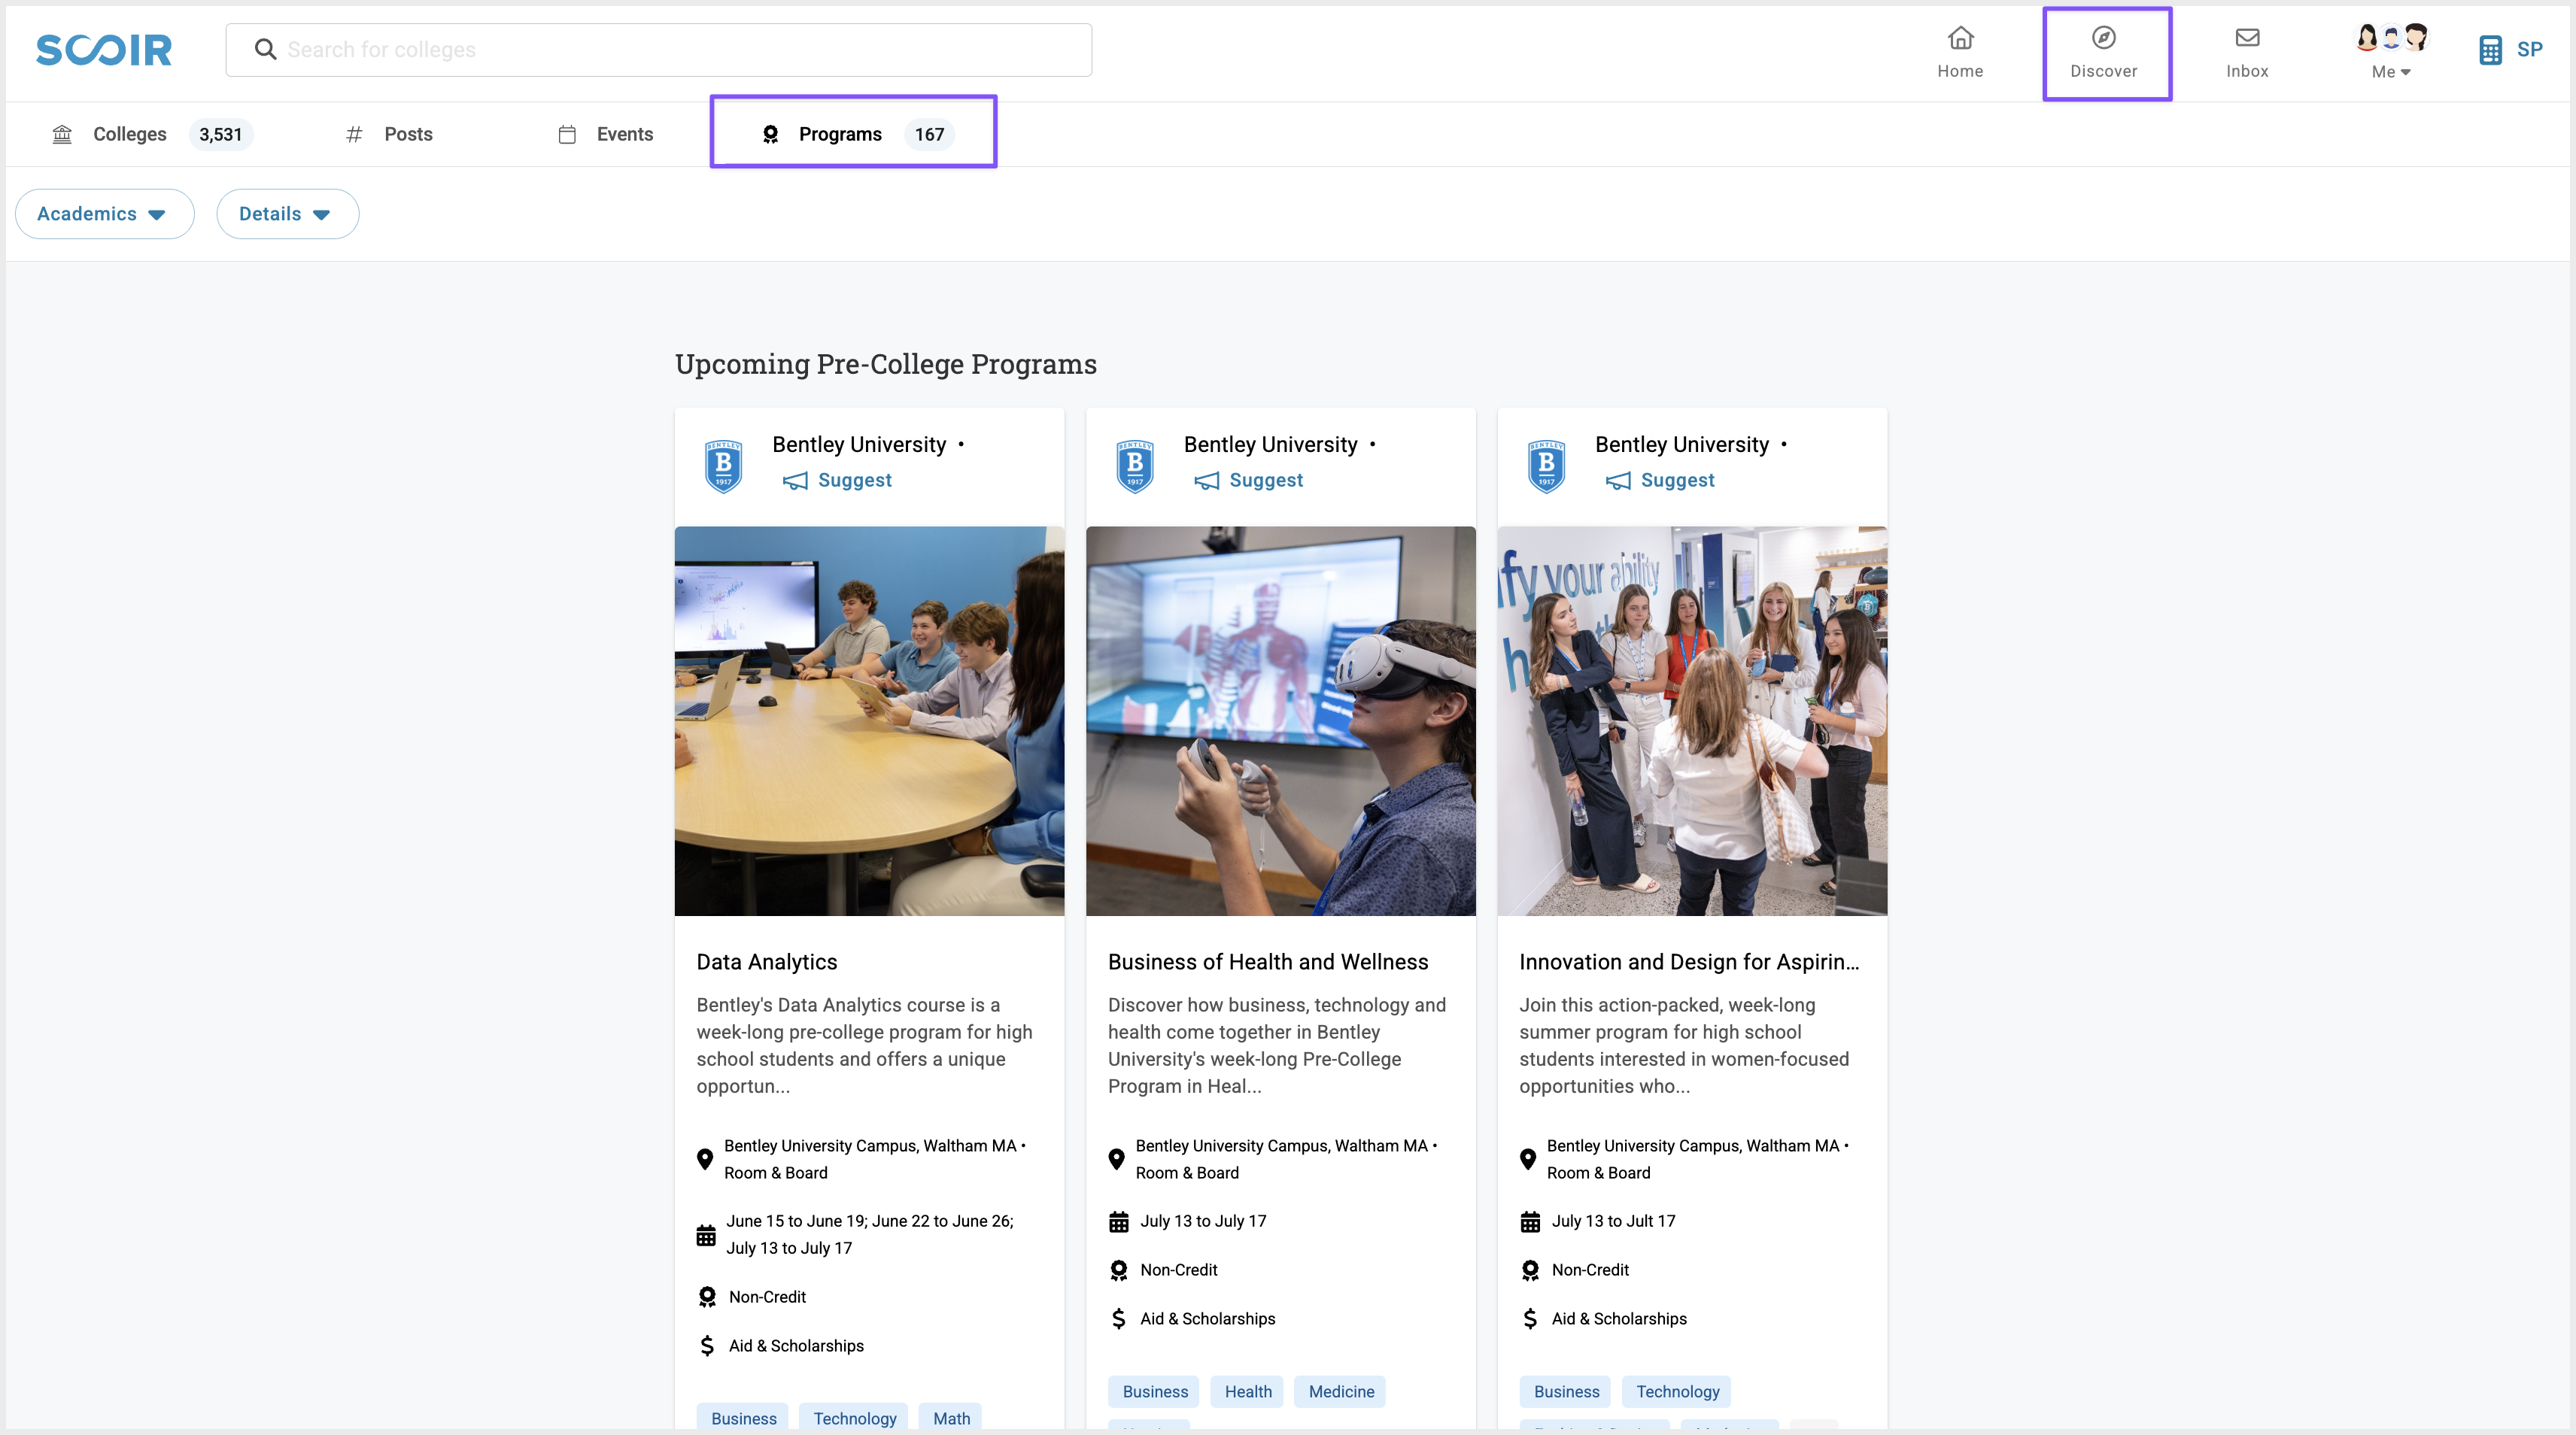Open the Me account dropdown
Image resolution: width=2576 pixels, height=1435 pixels.
click(2391, 71)
